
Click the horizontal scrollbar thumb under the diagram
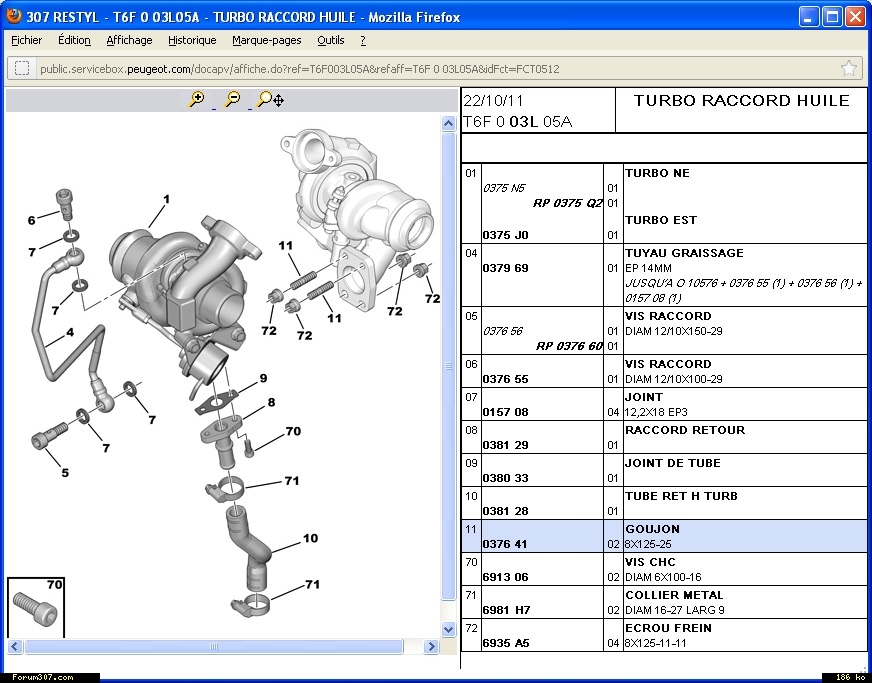pos(214,647)
